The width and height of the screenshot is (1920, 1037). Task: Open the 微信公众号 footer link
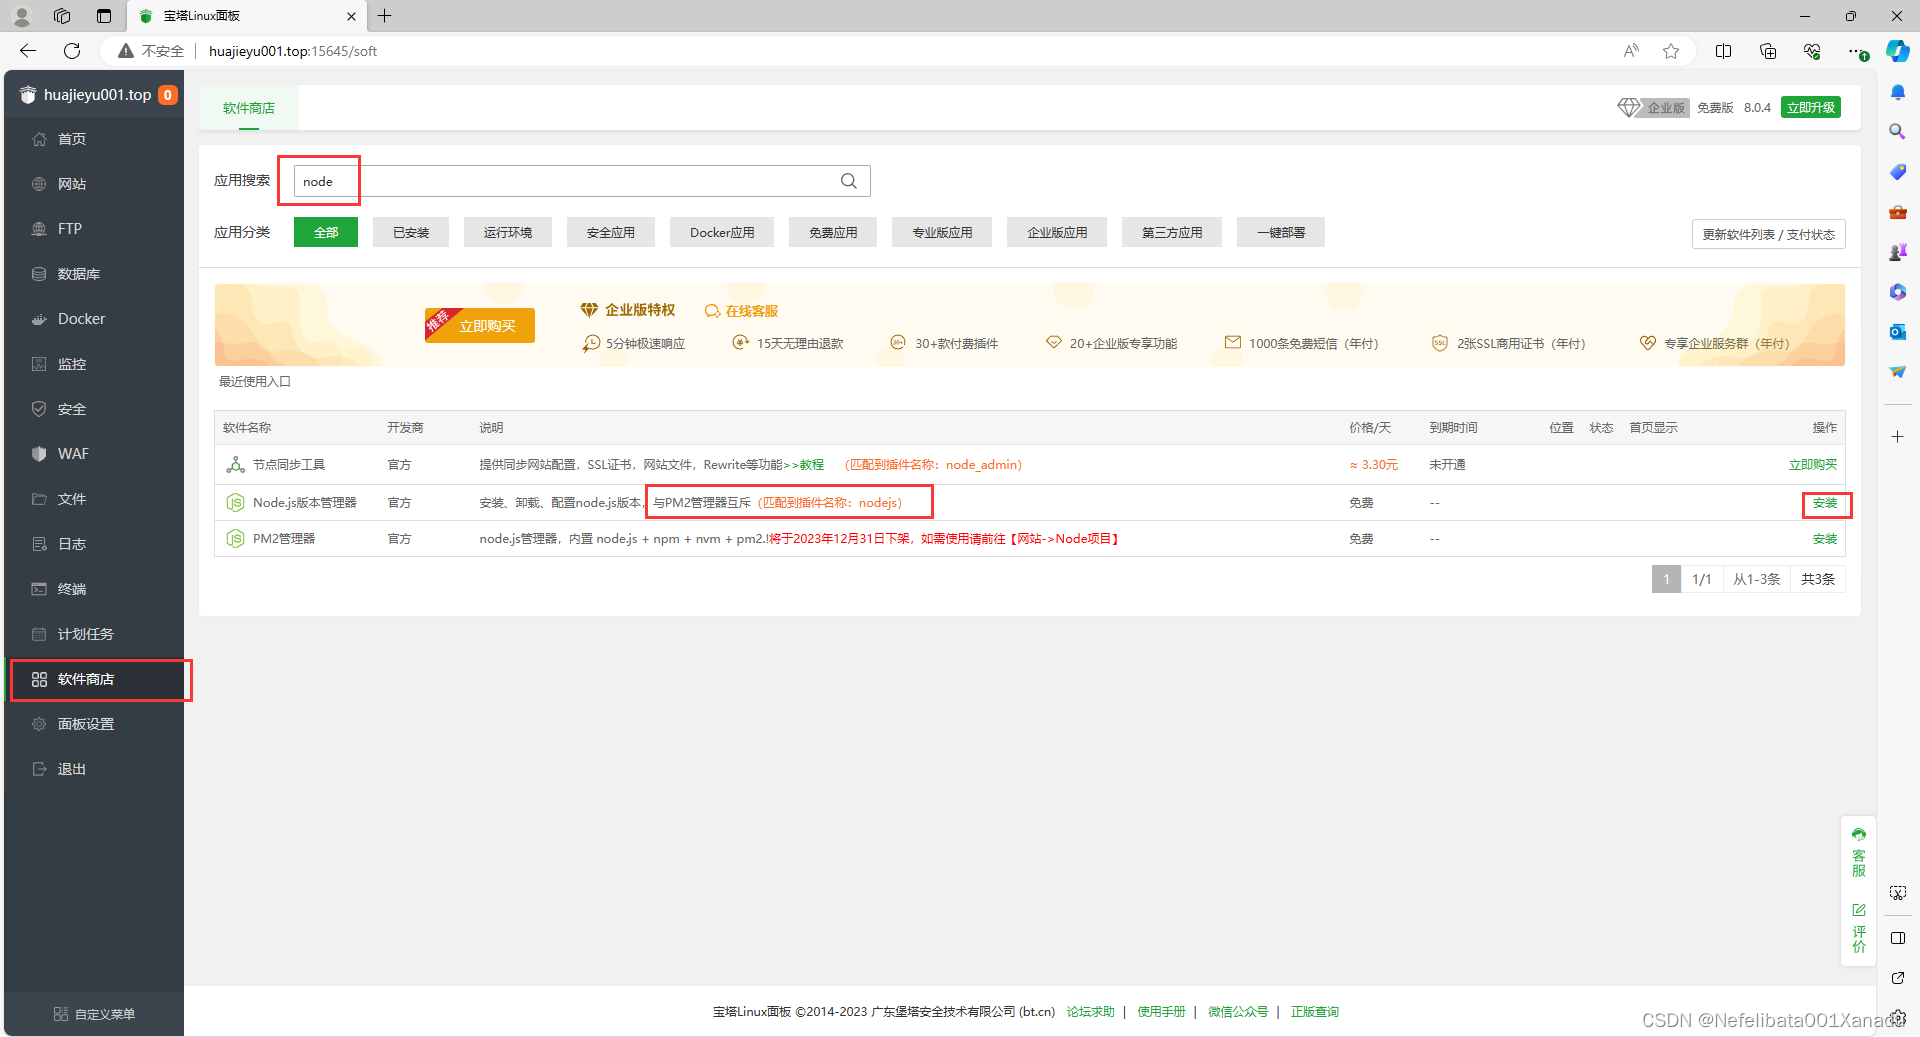click(1238, 1012)
